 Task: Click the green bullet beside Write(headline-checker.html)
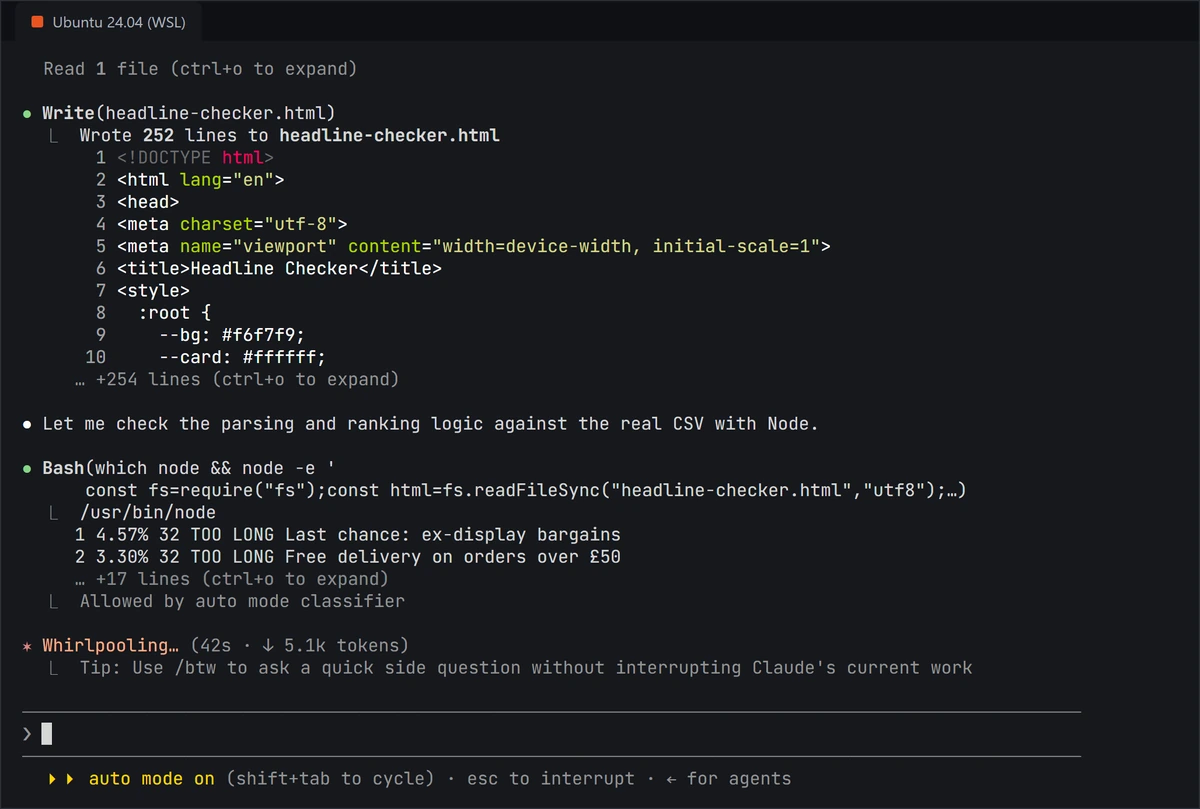(27, 113)
